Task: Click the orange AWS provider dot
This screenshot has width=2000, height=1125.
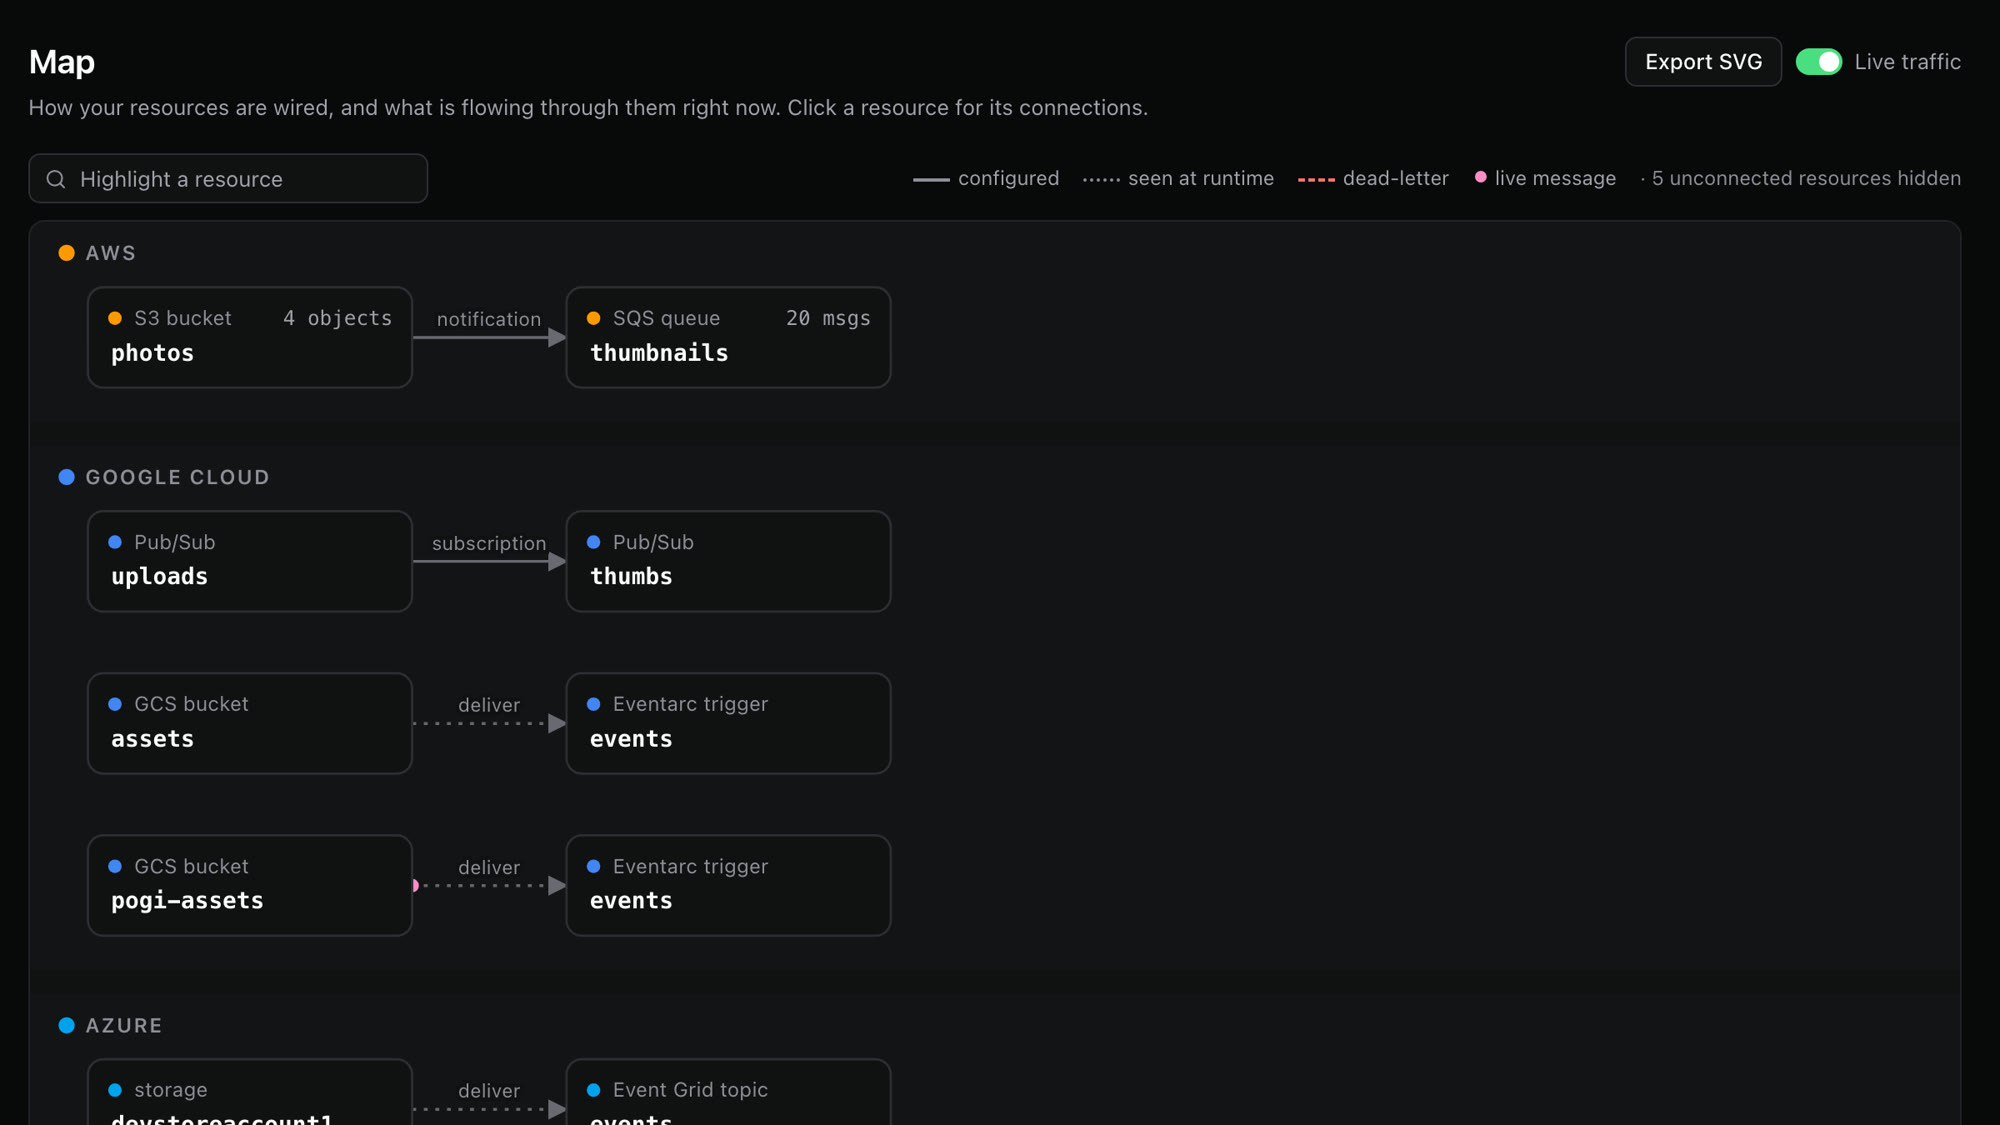Action: pos(67,253)
